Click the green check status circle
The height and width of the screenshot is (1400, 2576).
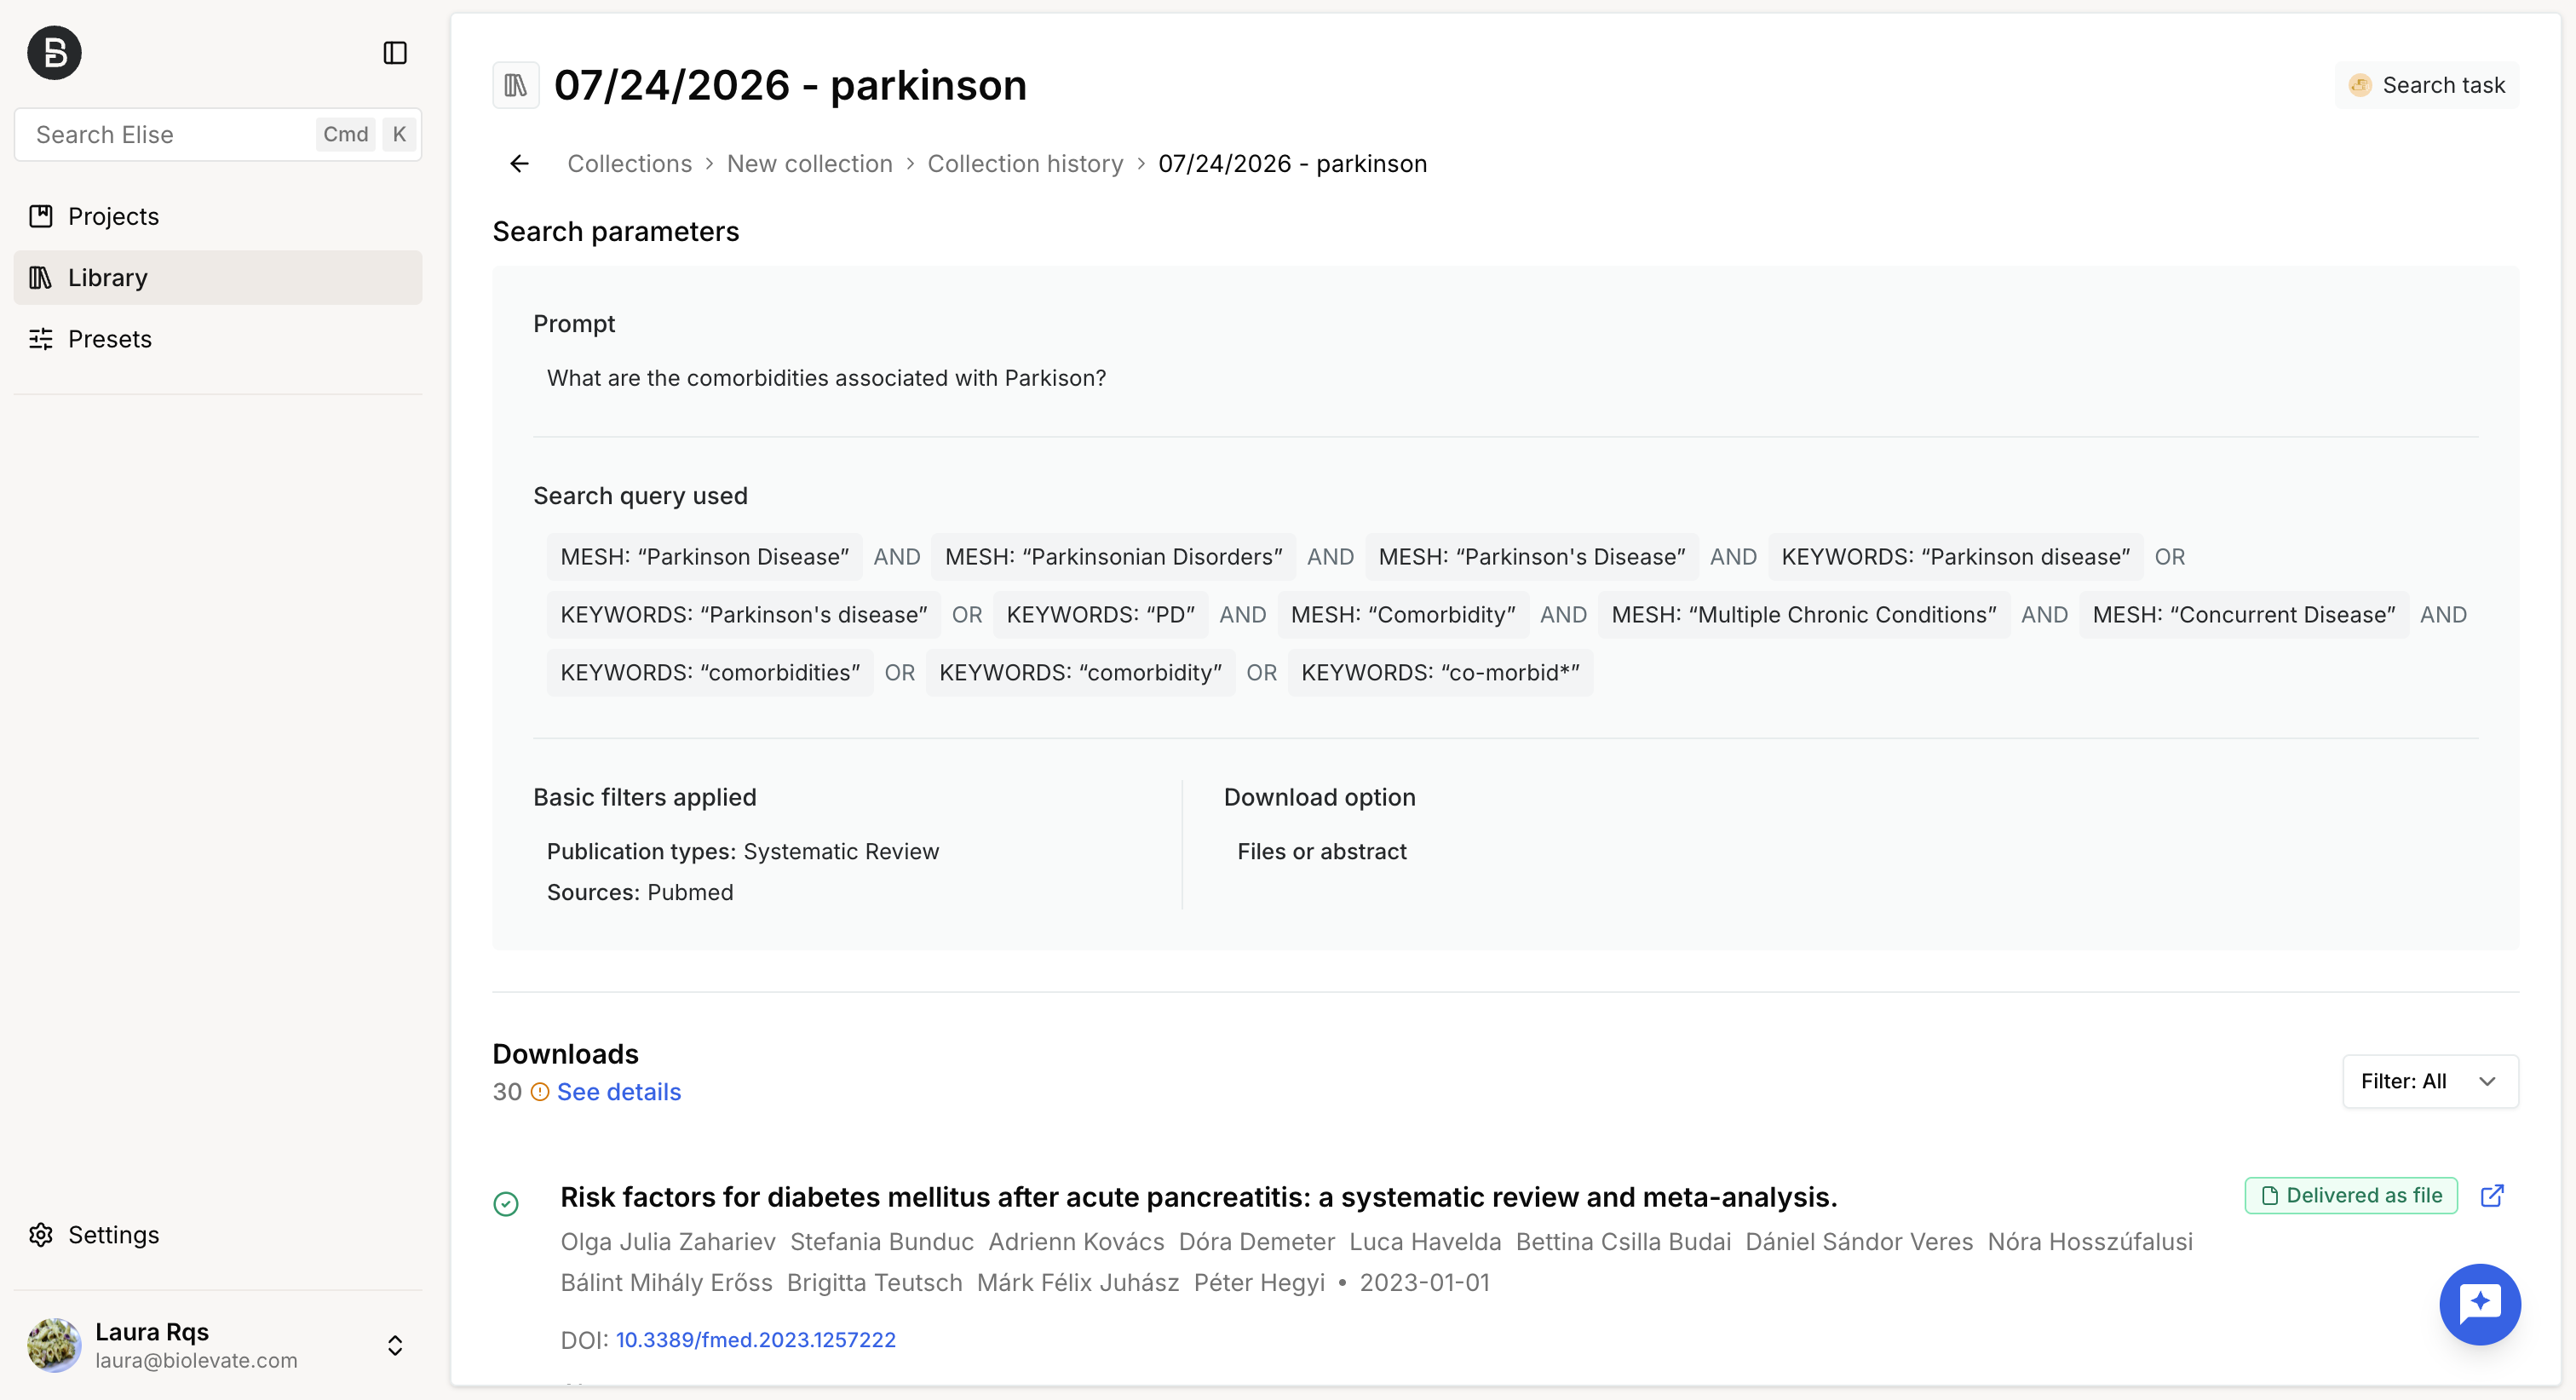pyautogui.click(x=506, y=1203)
